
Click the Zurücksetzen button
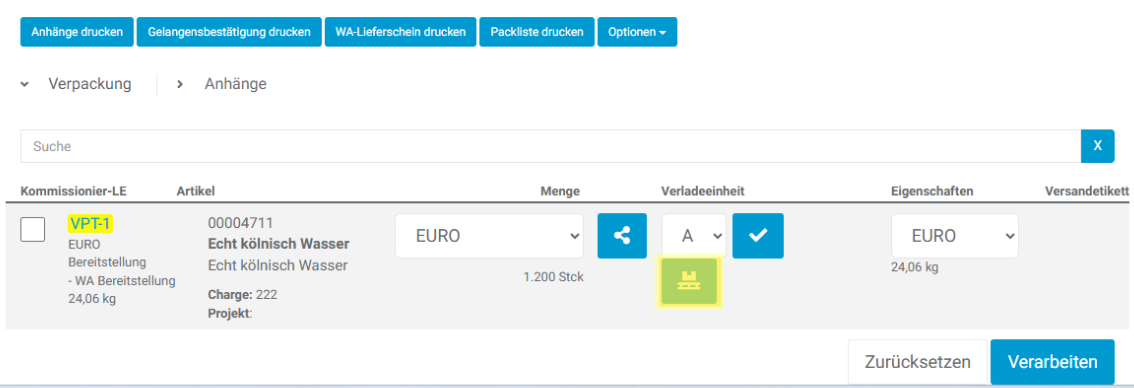(x=917, y=362)
